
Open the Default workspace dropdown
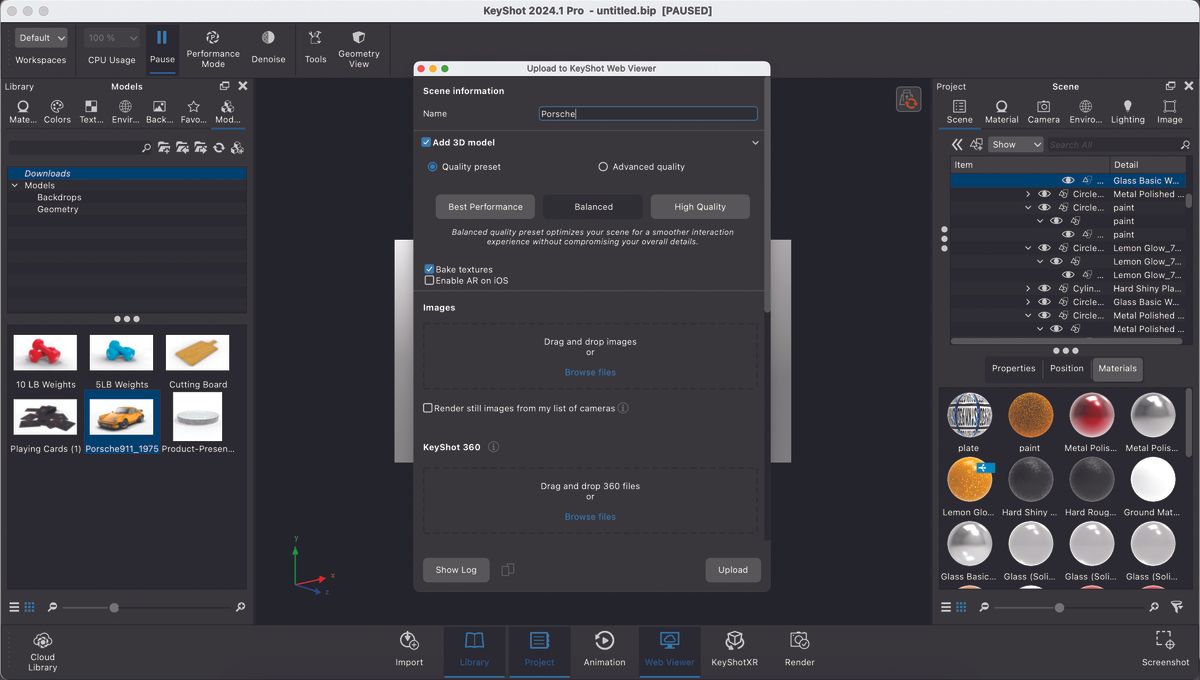(x=42, y=38)
